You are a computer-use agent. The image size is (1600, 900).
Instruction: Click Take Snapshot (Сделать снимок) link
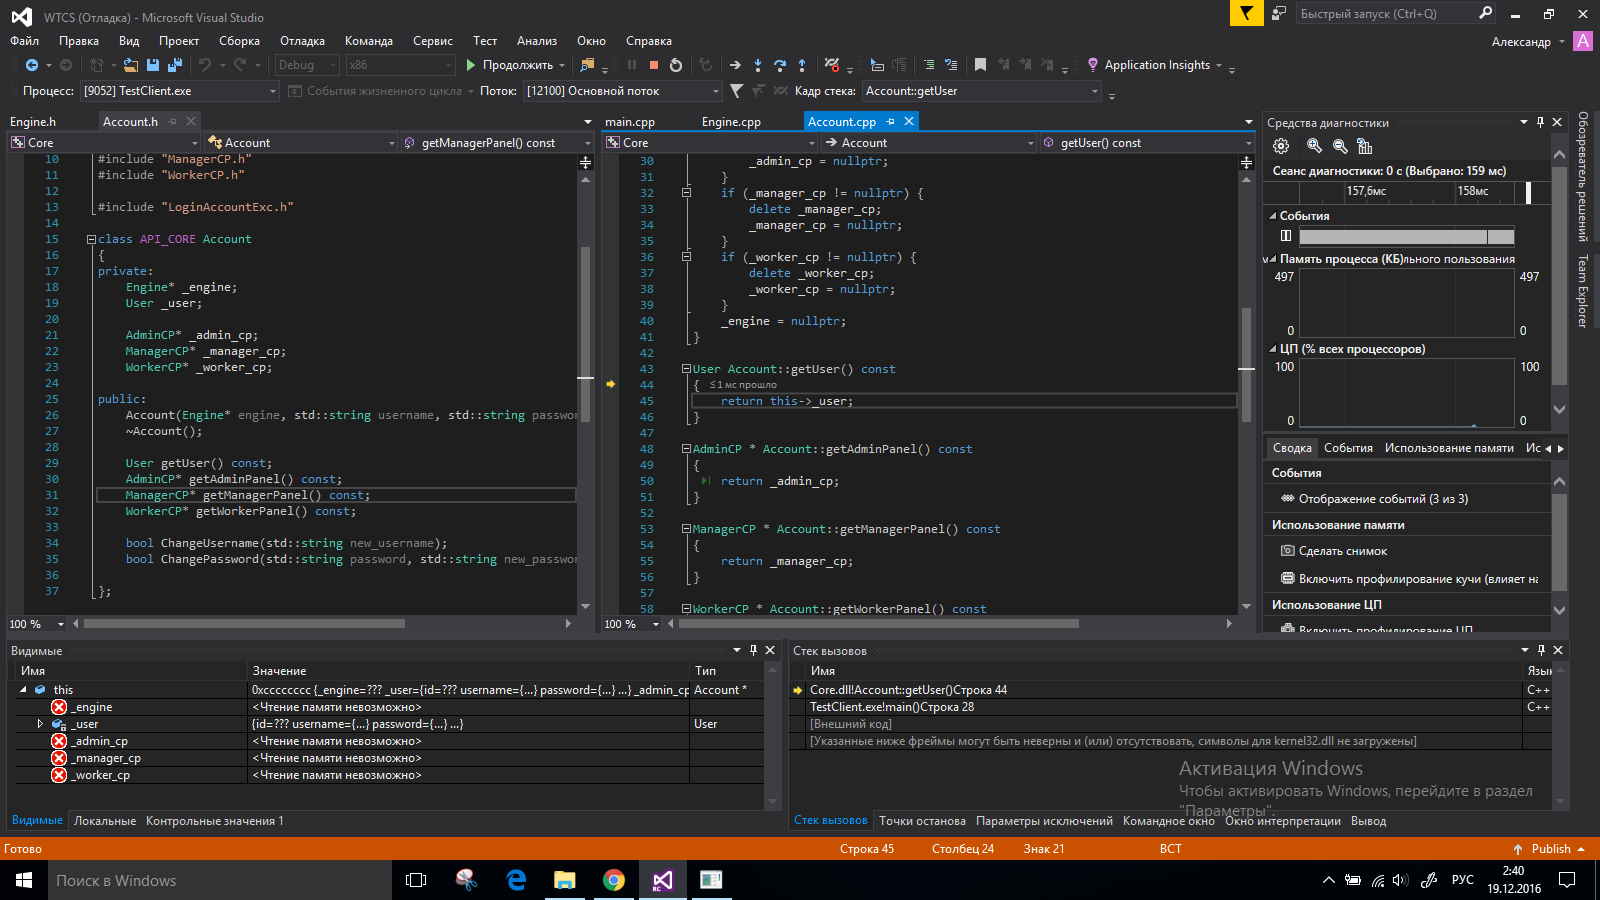1342,551
